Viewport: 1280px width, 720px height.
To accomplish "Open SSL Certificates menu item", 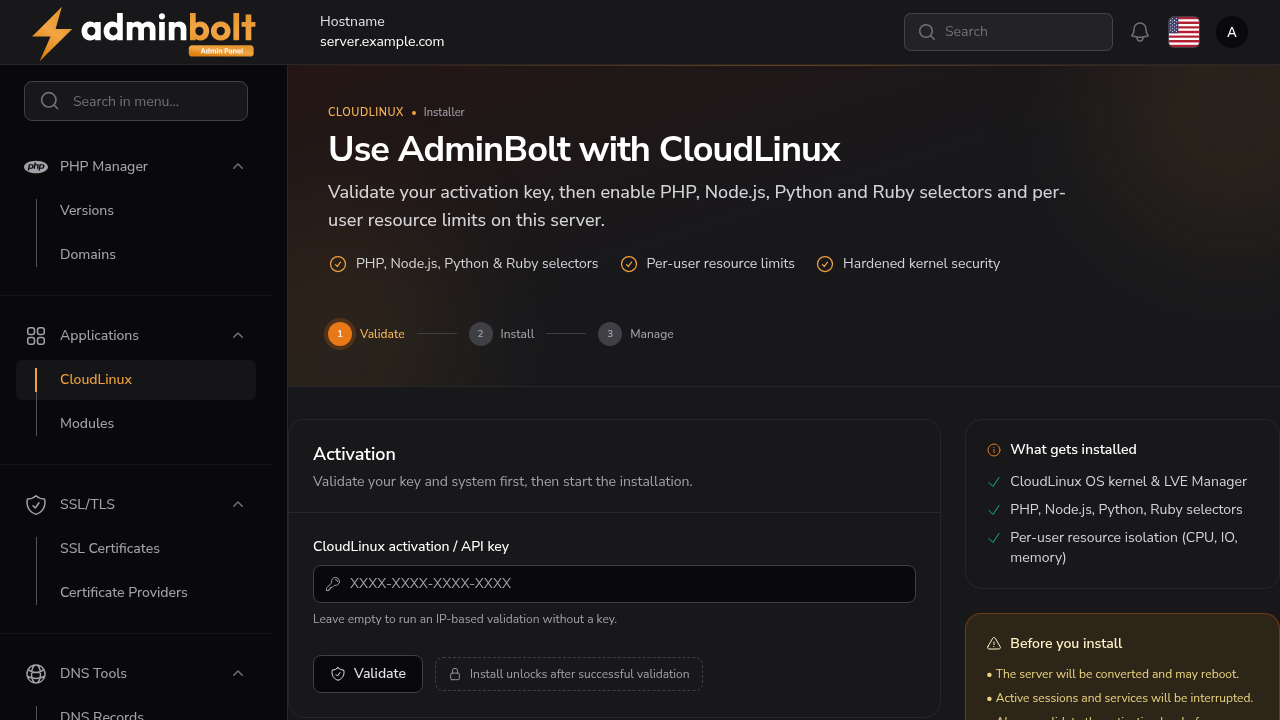I will 110,549.
